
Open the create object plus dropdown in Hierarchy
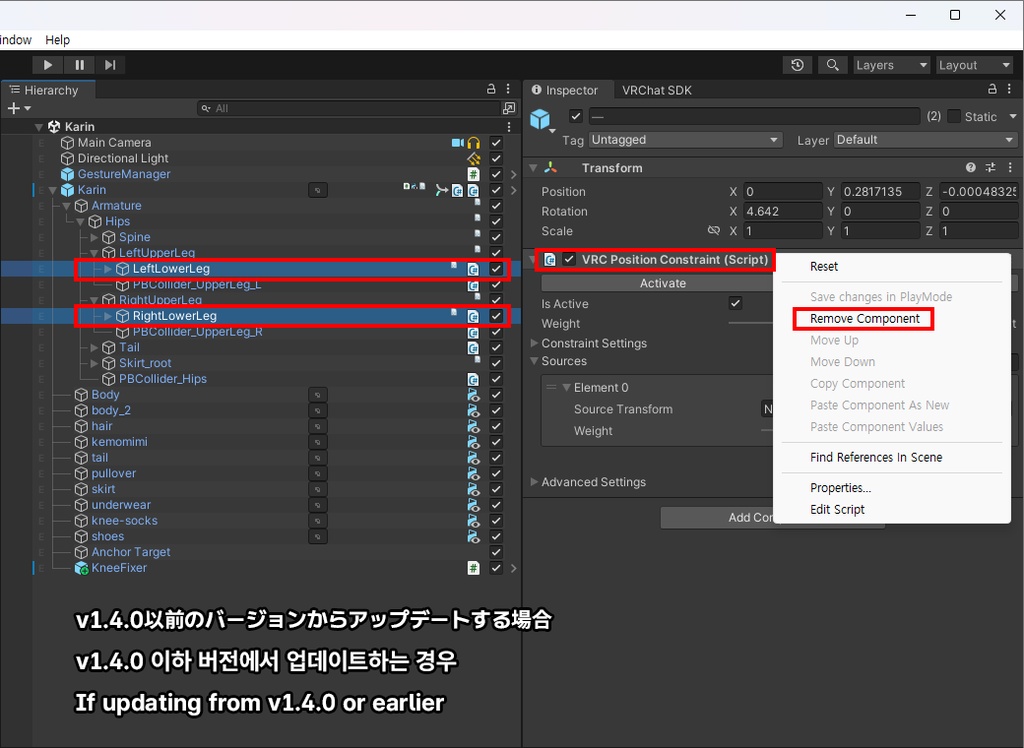[x=19, y=108]
